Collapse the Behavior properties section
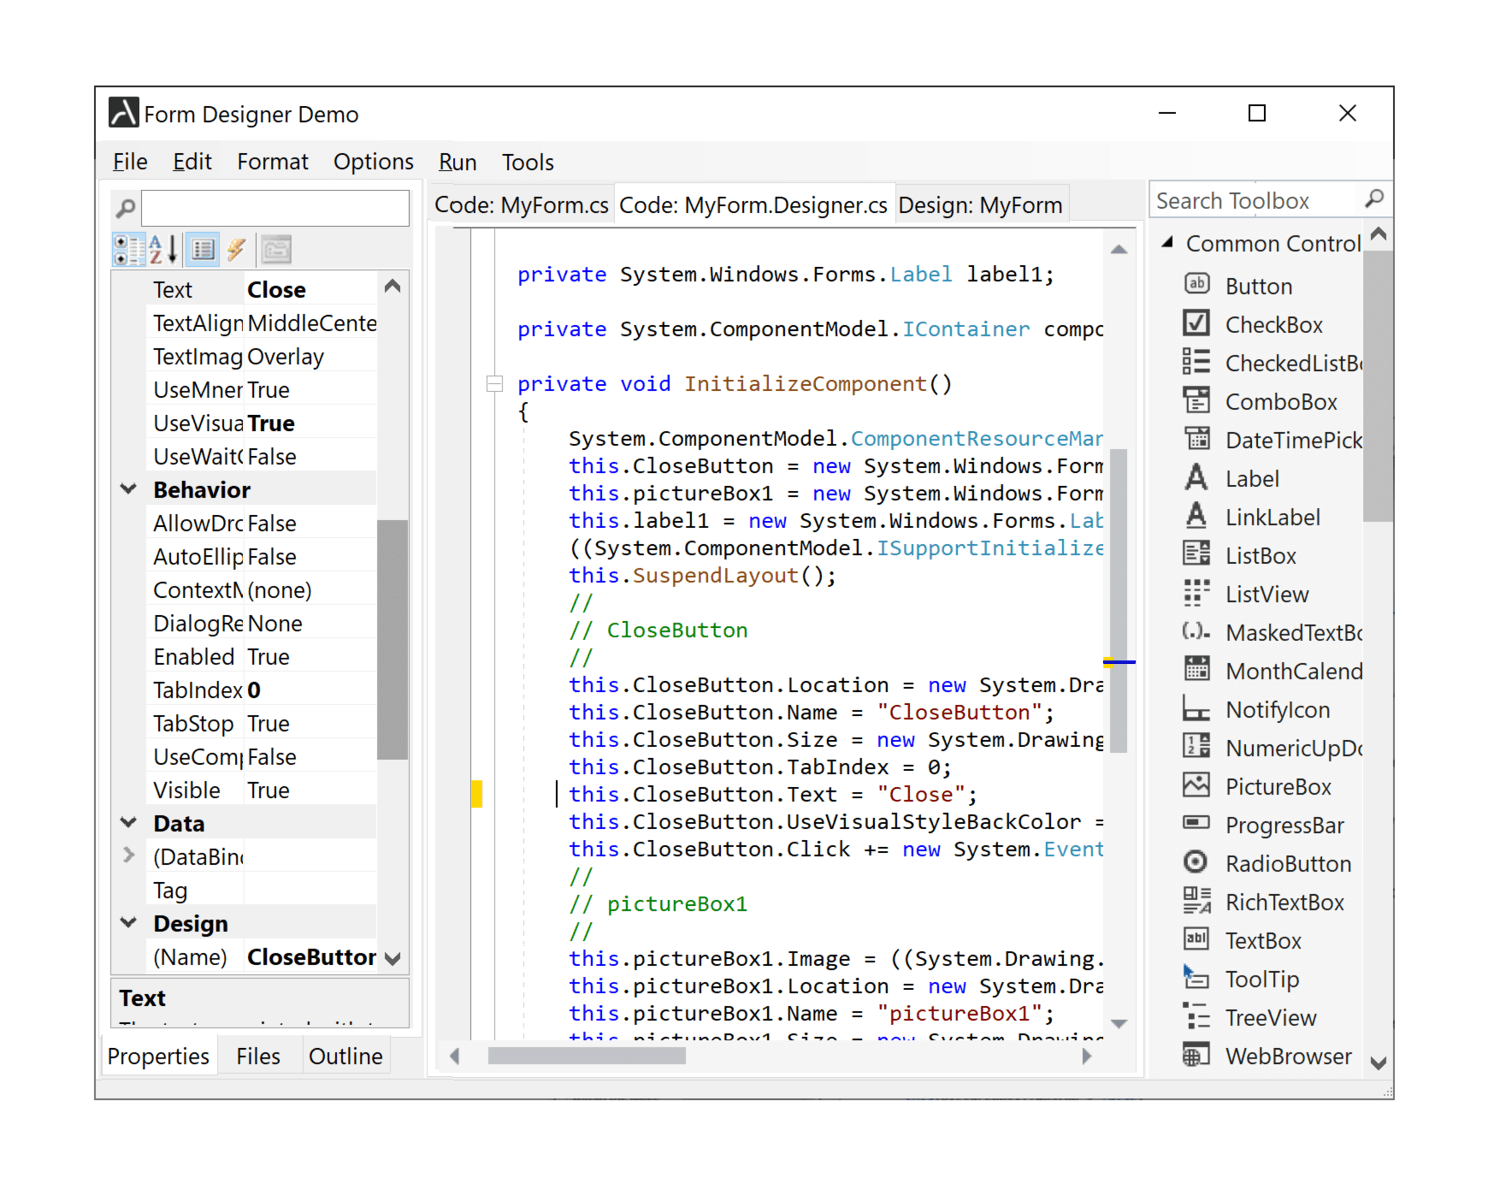This screenshot has width=1500, height=1178. [x=128, y=488]
